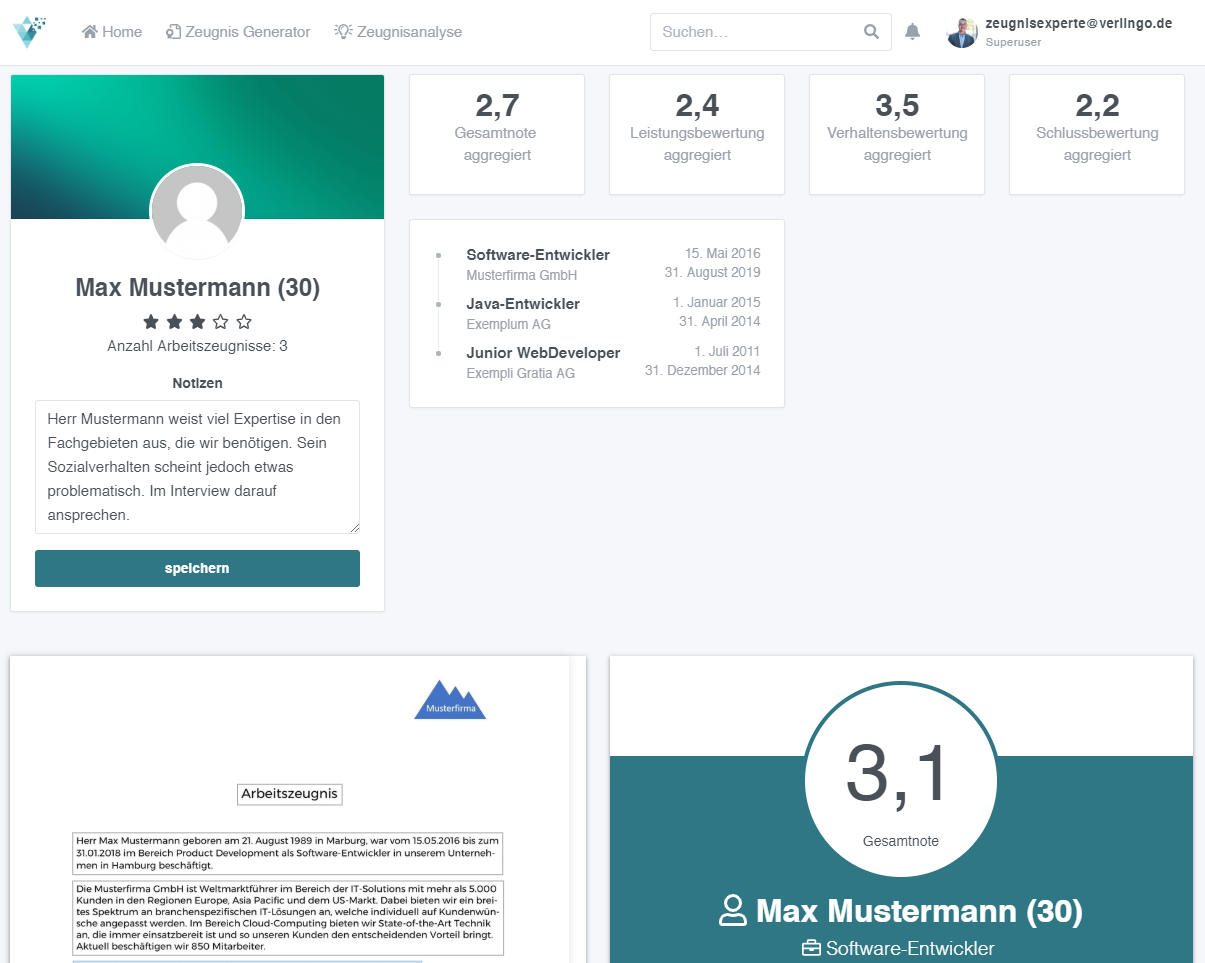This screenshot has width=1205, height=963.
Task: Select the Java-Entwickler timeline entry
Action: (523, 304)
